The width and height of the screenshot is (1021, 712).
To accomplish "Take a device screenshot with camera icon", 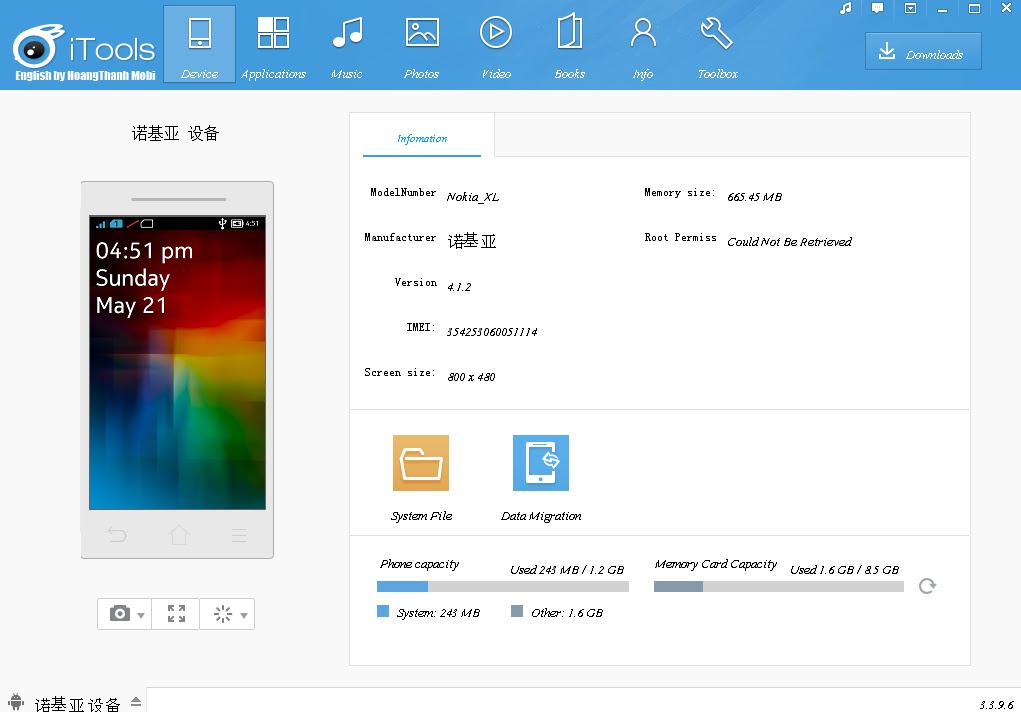I will (120, 614).
